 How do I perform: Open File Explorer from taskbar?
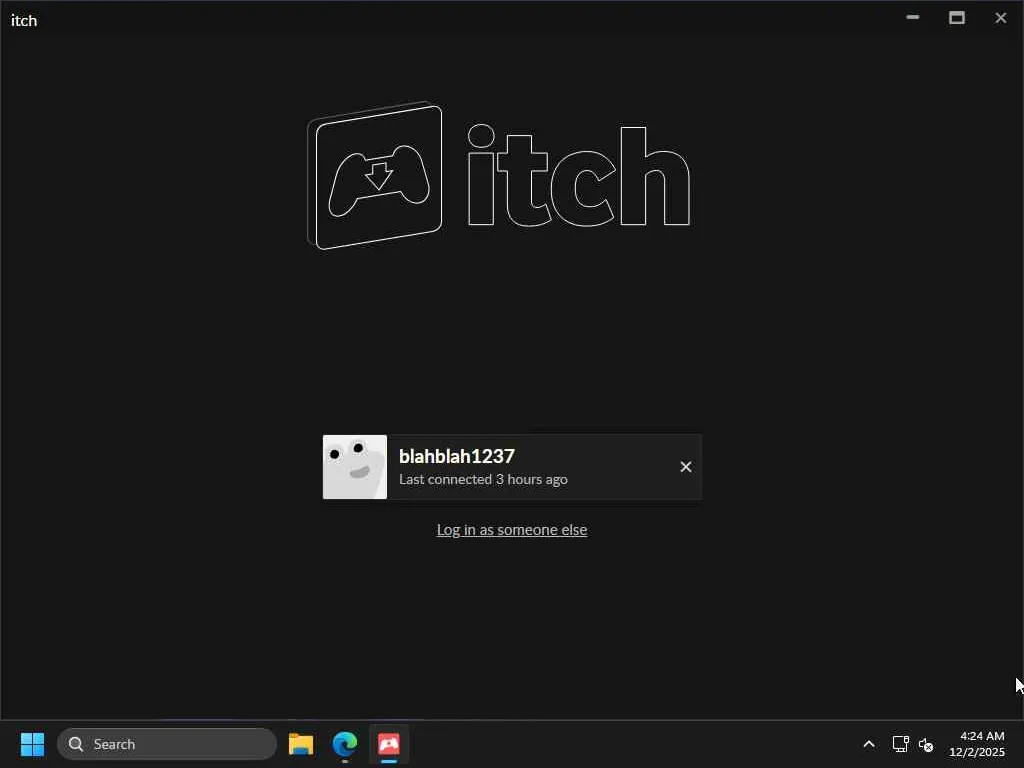[x=301, y=744]
